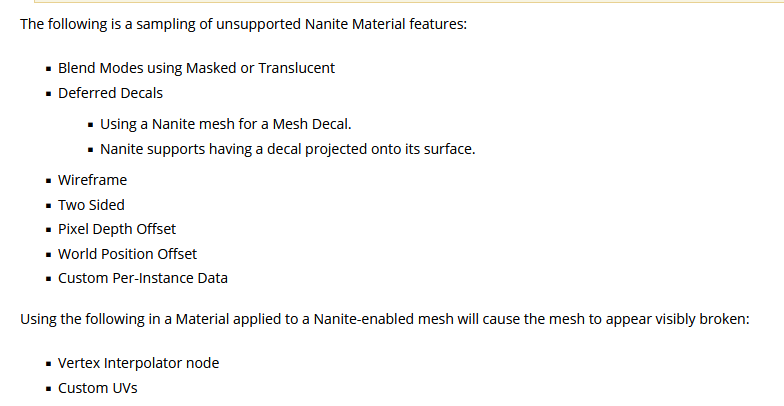Click the nested bullet beside 'Using a Nanite mesh'
Screen dimensions: 784x406
(x=90, y=124)
